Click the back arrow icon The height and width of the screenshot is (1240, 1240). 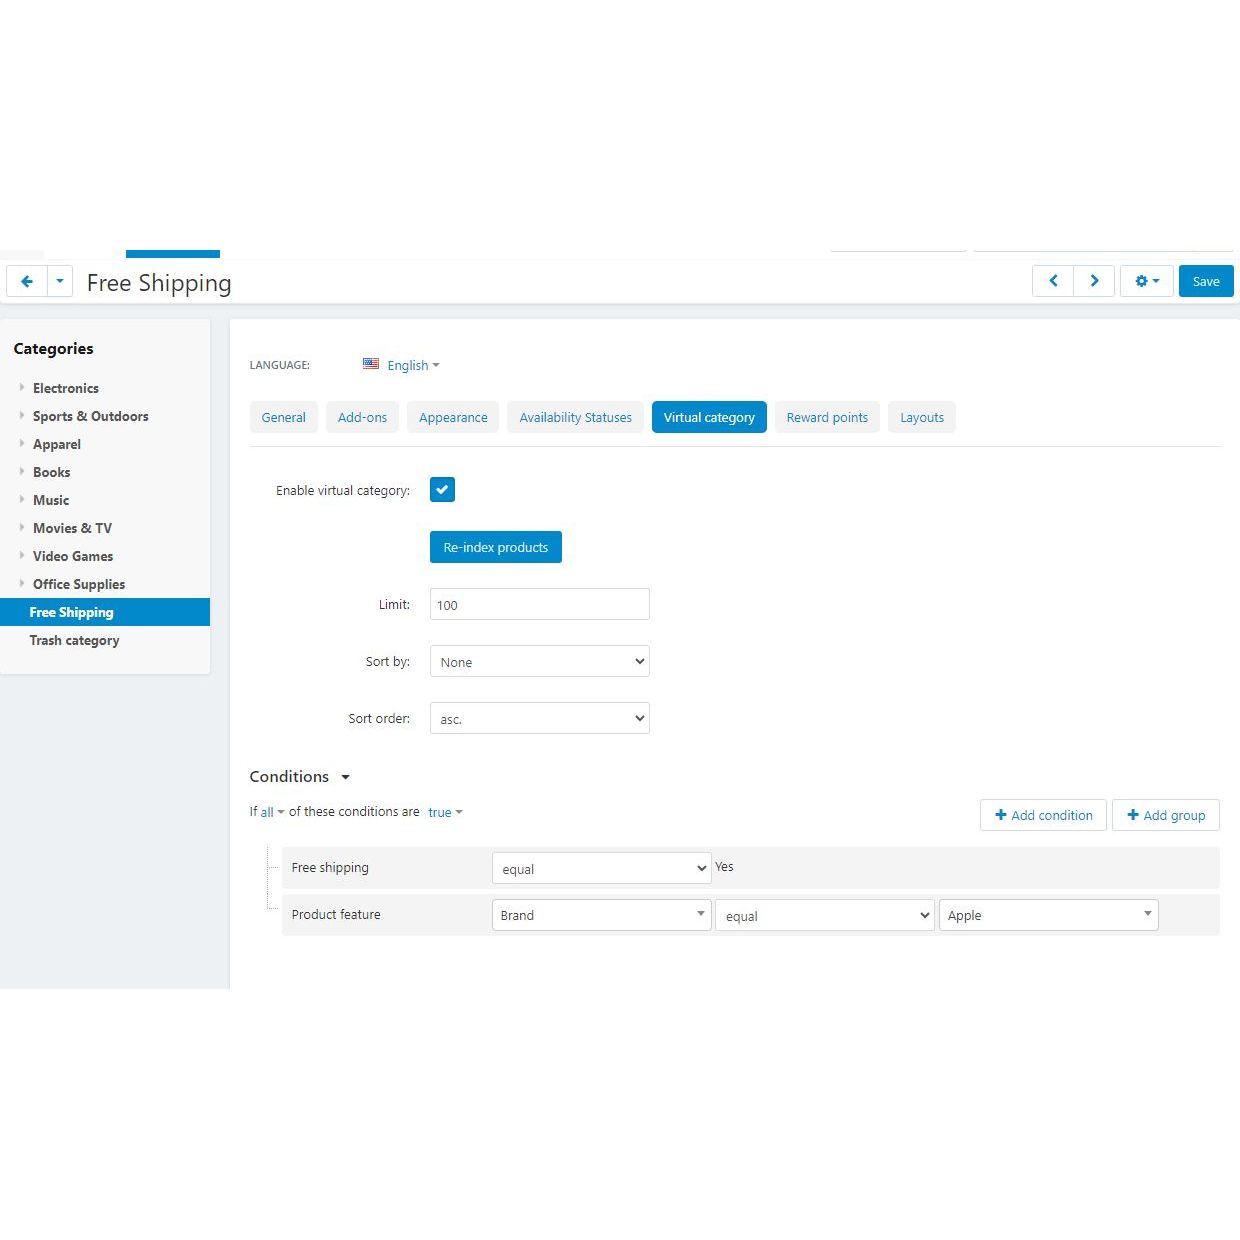tap(27, 282)
